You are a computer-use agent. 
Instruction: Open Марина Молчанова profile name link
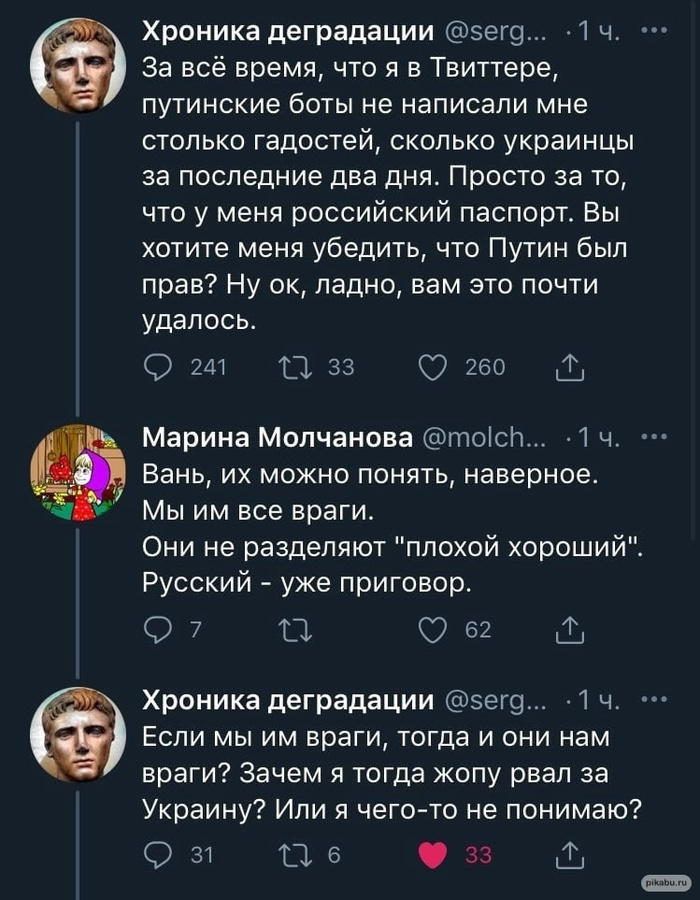[x=277, y=438]
